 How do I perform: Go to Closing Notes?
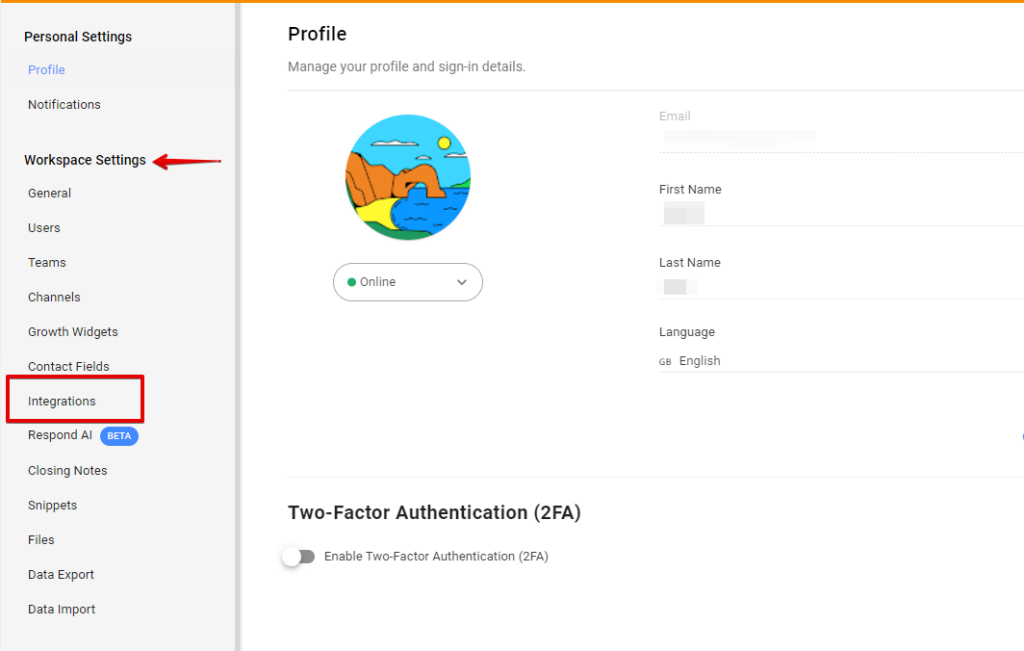(67, 471)
